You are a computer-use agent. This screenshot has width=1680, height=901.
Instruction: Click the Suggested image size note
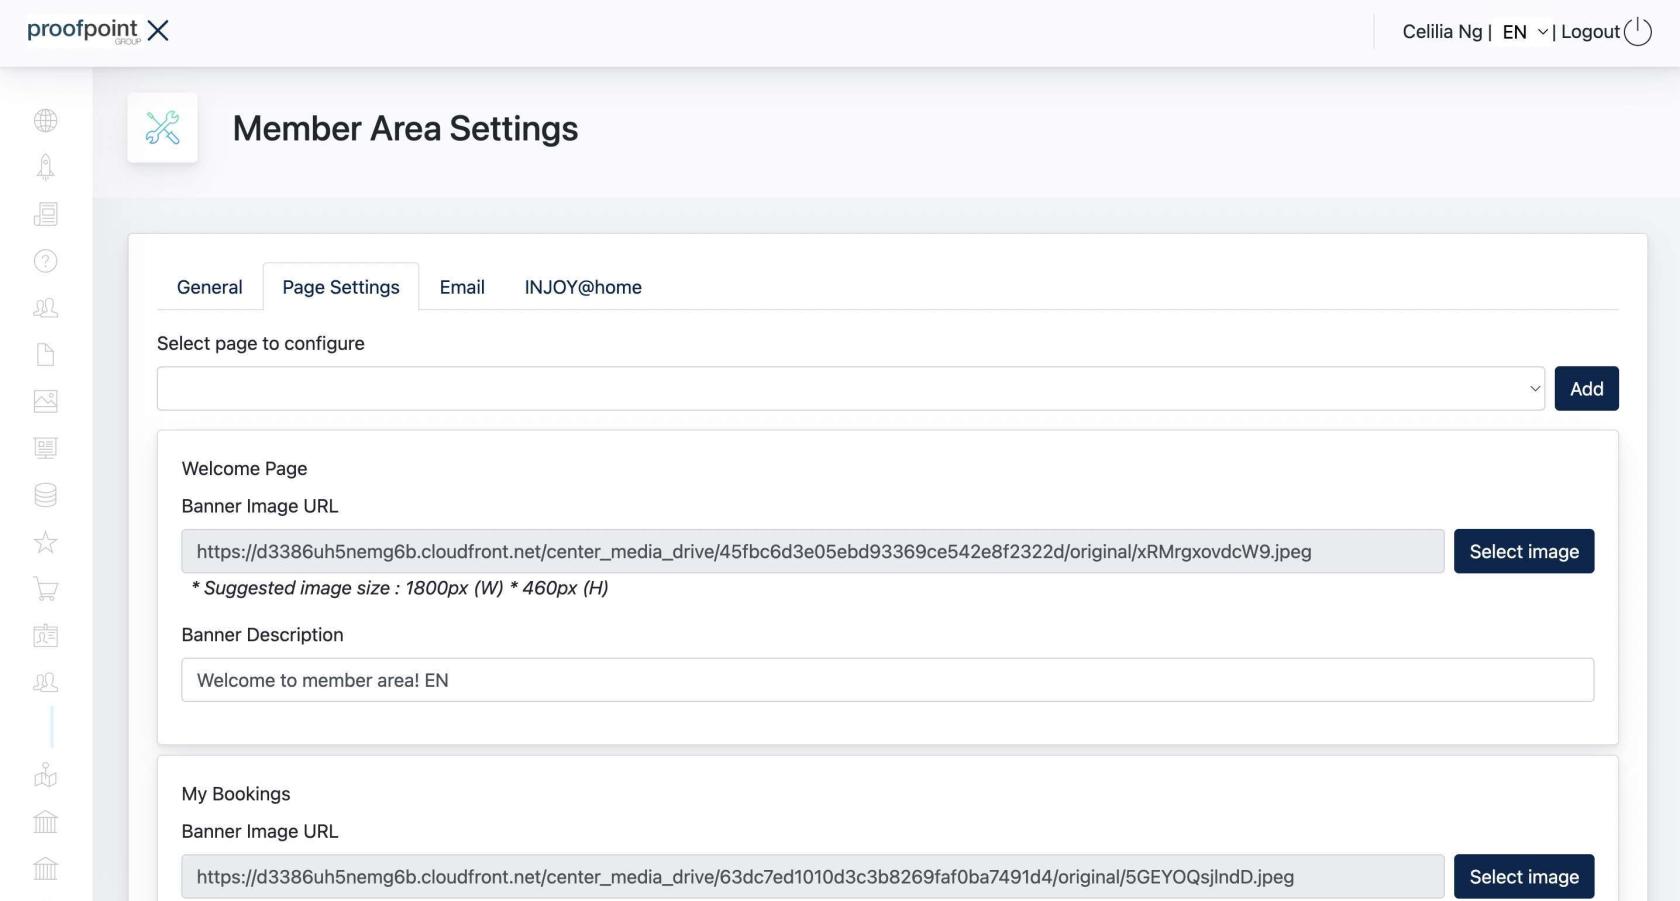coord(400,588)
